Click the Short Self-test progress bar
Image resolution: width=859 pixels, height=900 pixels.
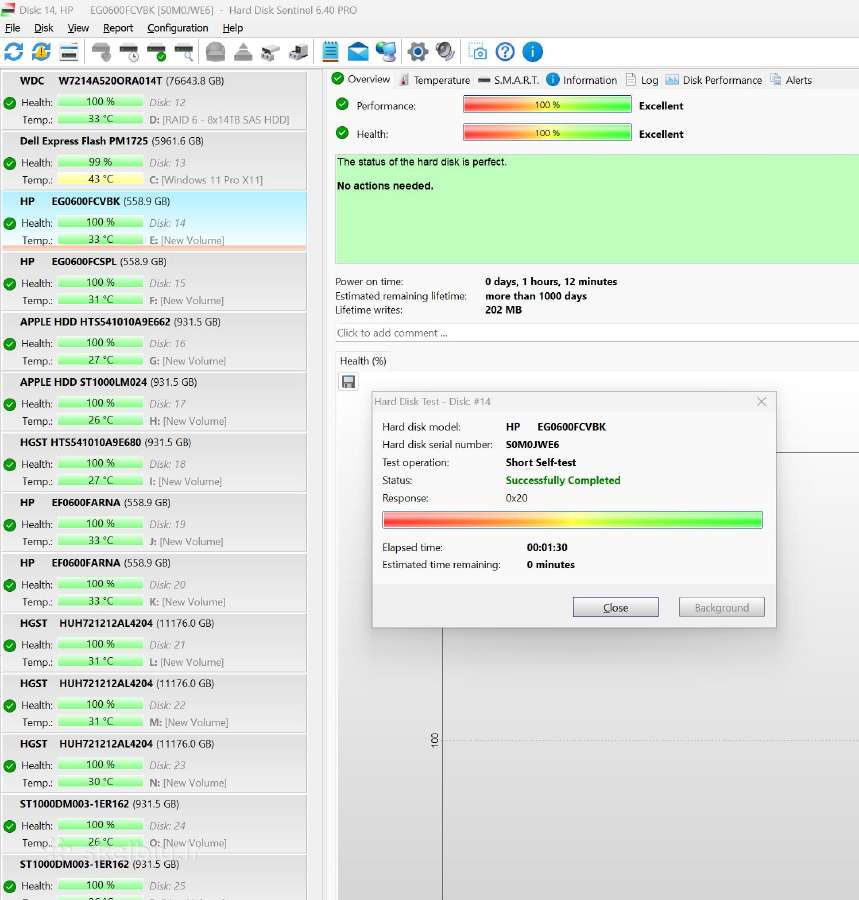tap(572, 520)
